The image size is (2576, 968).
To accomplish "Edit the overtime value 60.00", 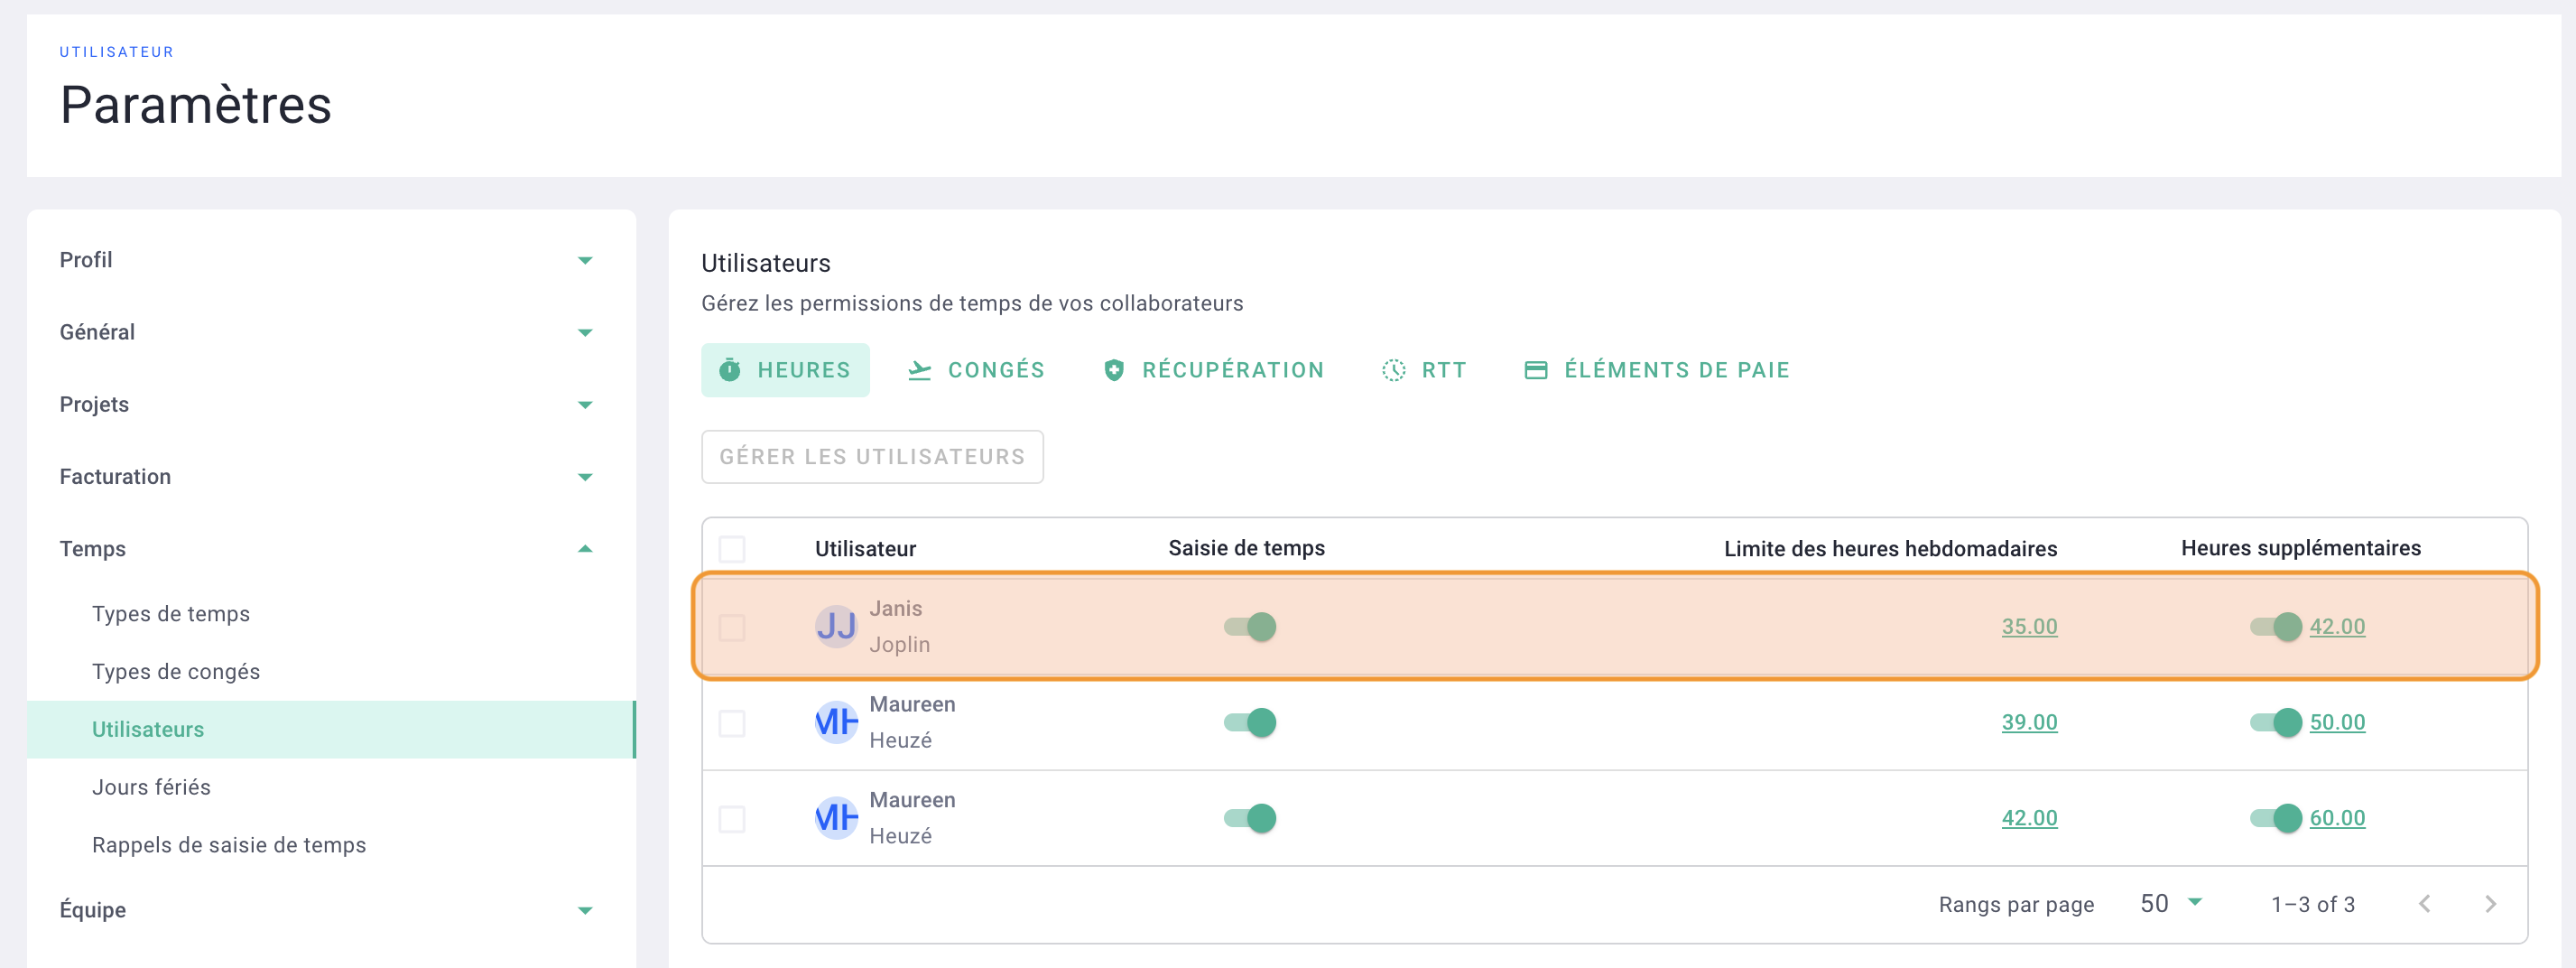I will 2337,818.
